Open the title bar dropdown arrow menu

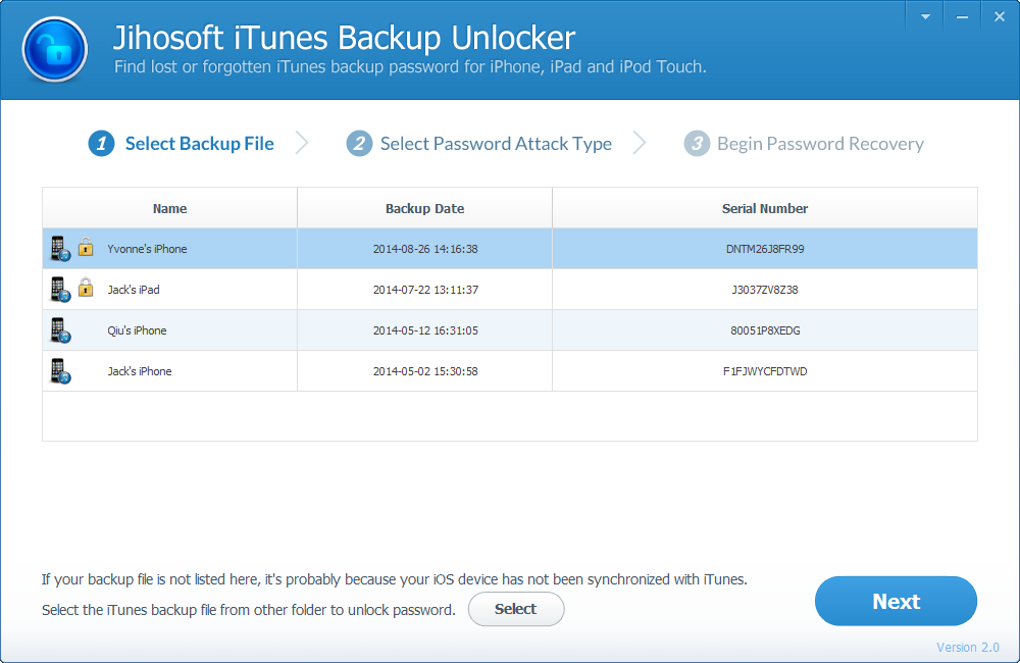tap(925, 17)
